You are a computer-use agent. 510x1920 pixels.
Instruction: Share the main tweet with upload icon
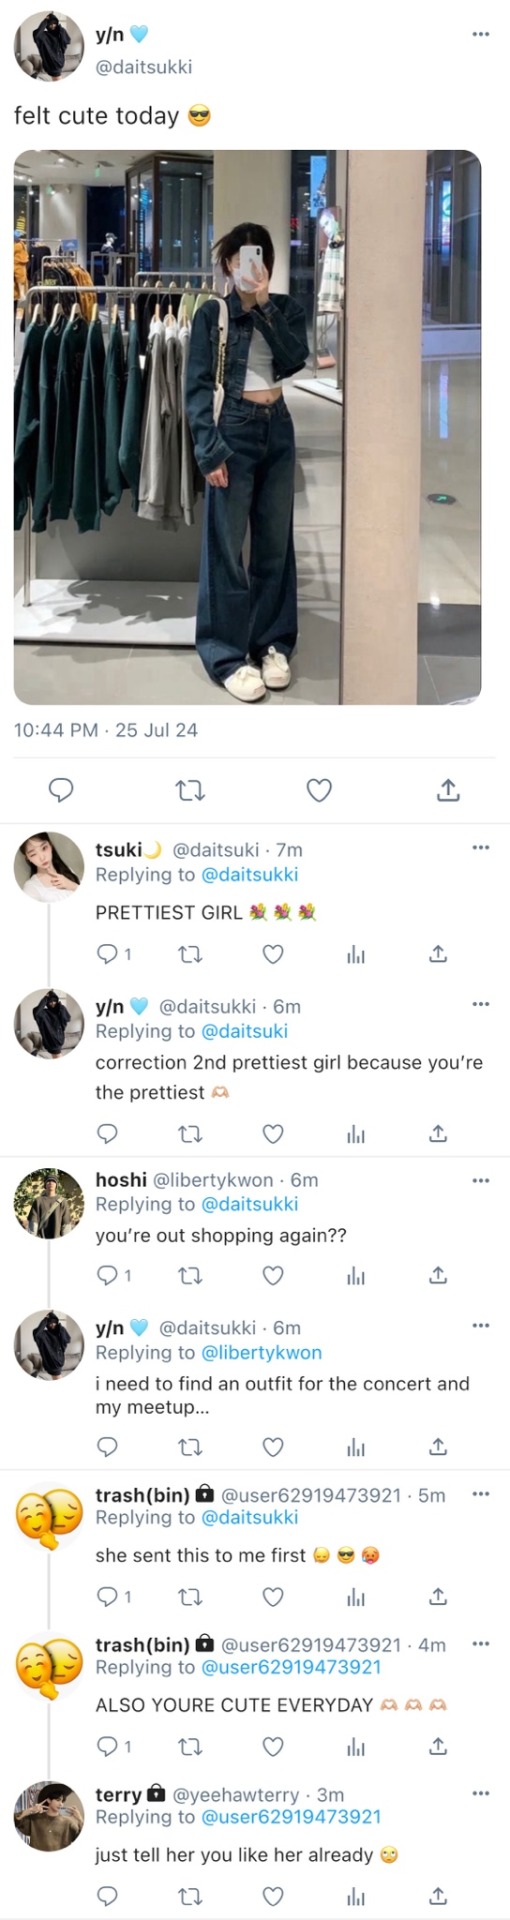point(448,790)
